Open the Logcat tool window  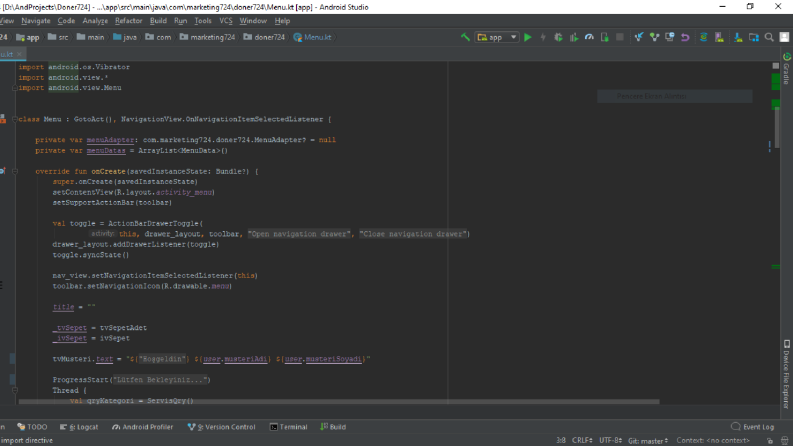point(79,427)
